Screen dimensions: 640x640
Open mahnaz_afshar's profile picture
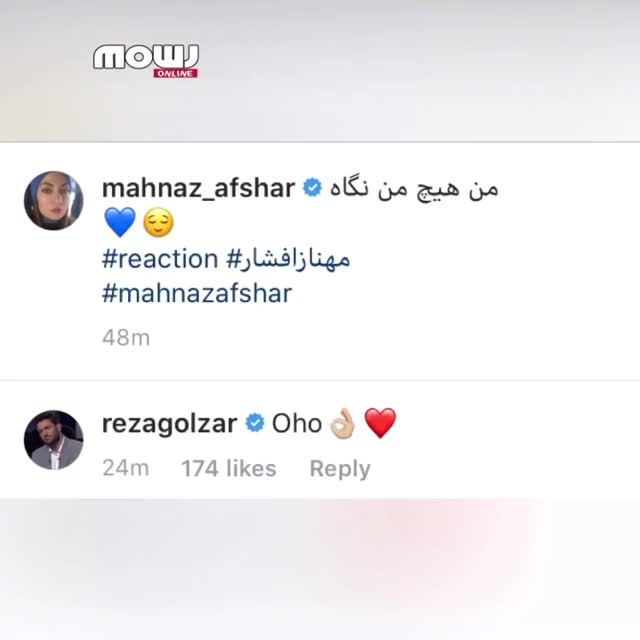tap(53, 201)
